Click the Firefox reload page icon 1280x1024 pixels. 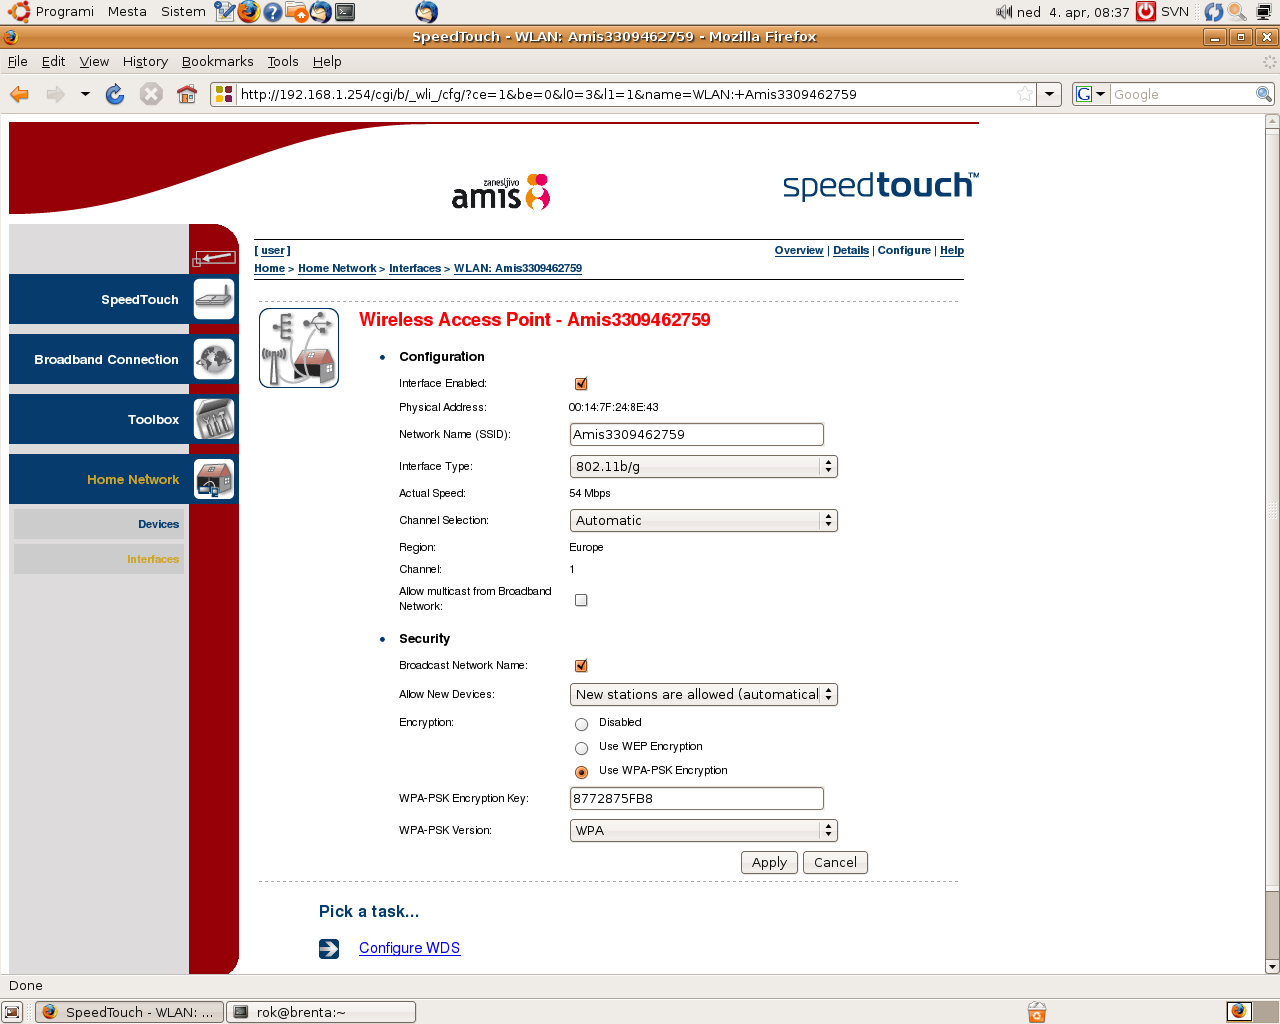[x=115, y=94]
